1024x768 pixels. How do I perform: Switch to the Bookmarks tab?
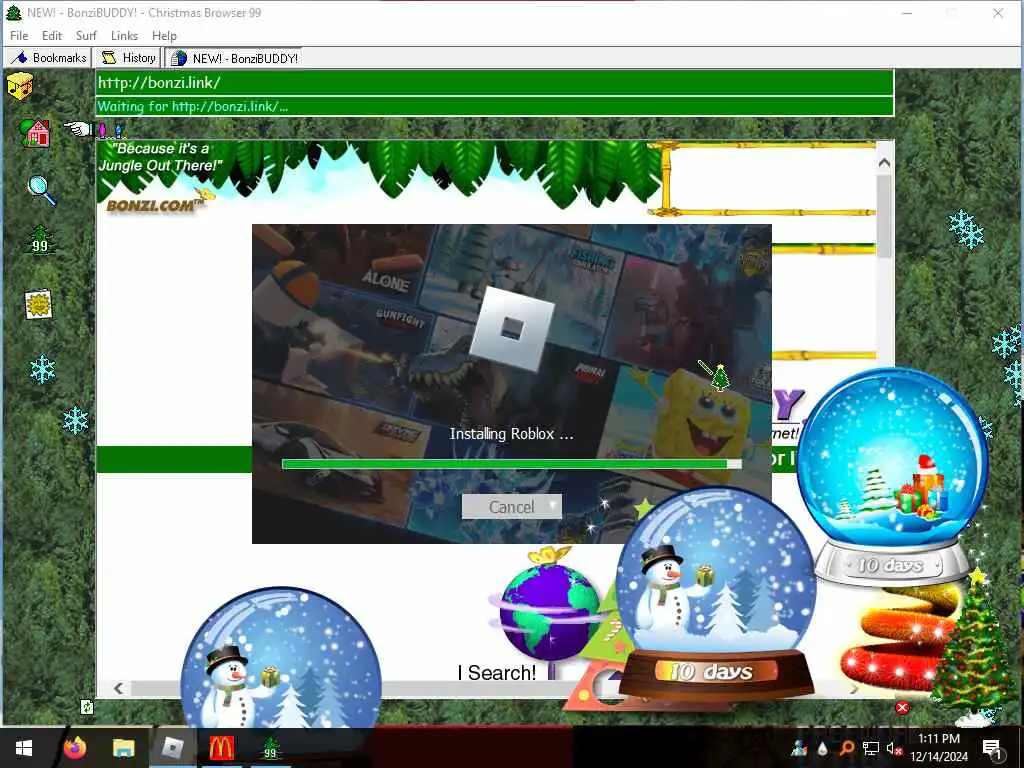(x=48, y=57)
